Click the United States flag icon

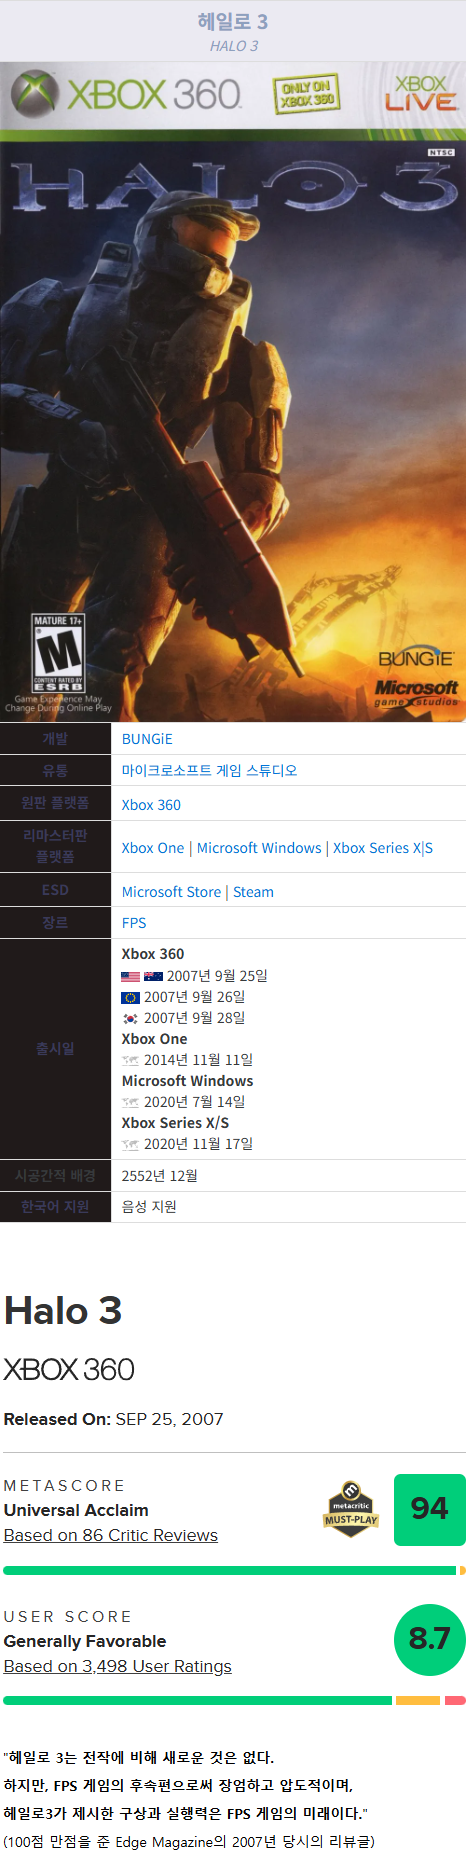130,976
